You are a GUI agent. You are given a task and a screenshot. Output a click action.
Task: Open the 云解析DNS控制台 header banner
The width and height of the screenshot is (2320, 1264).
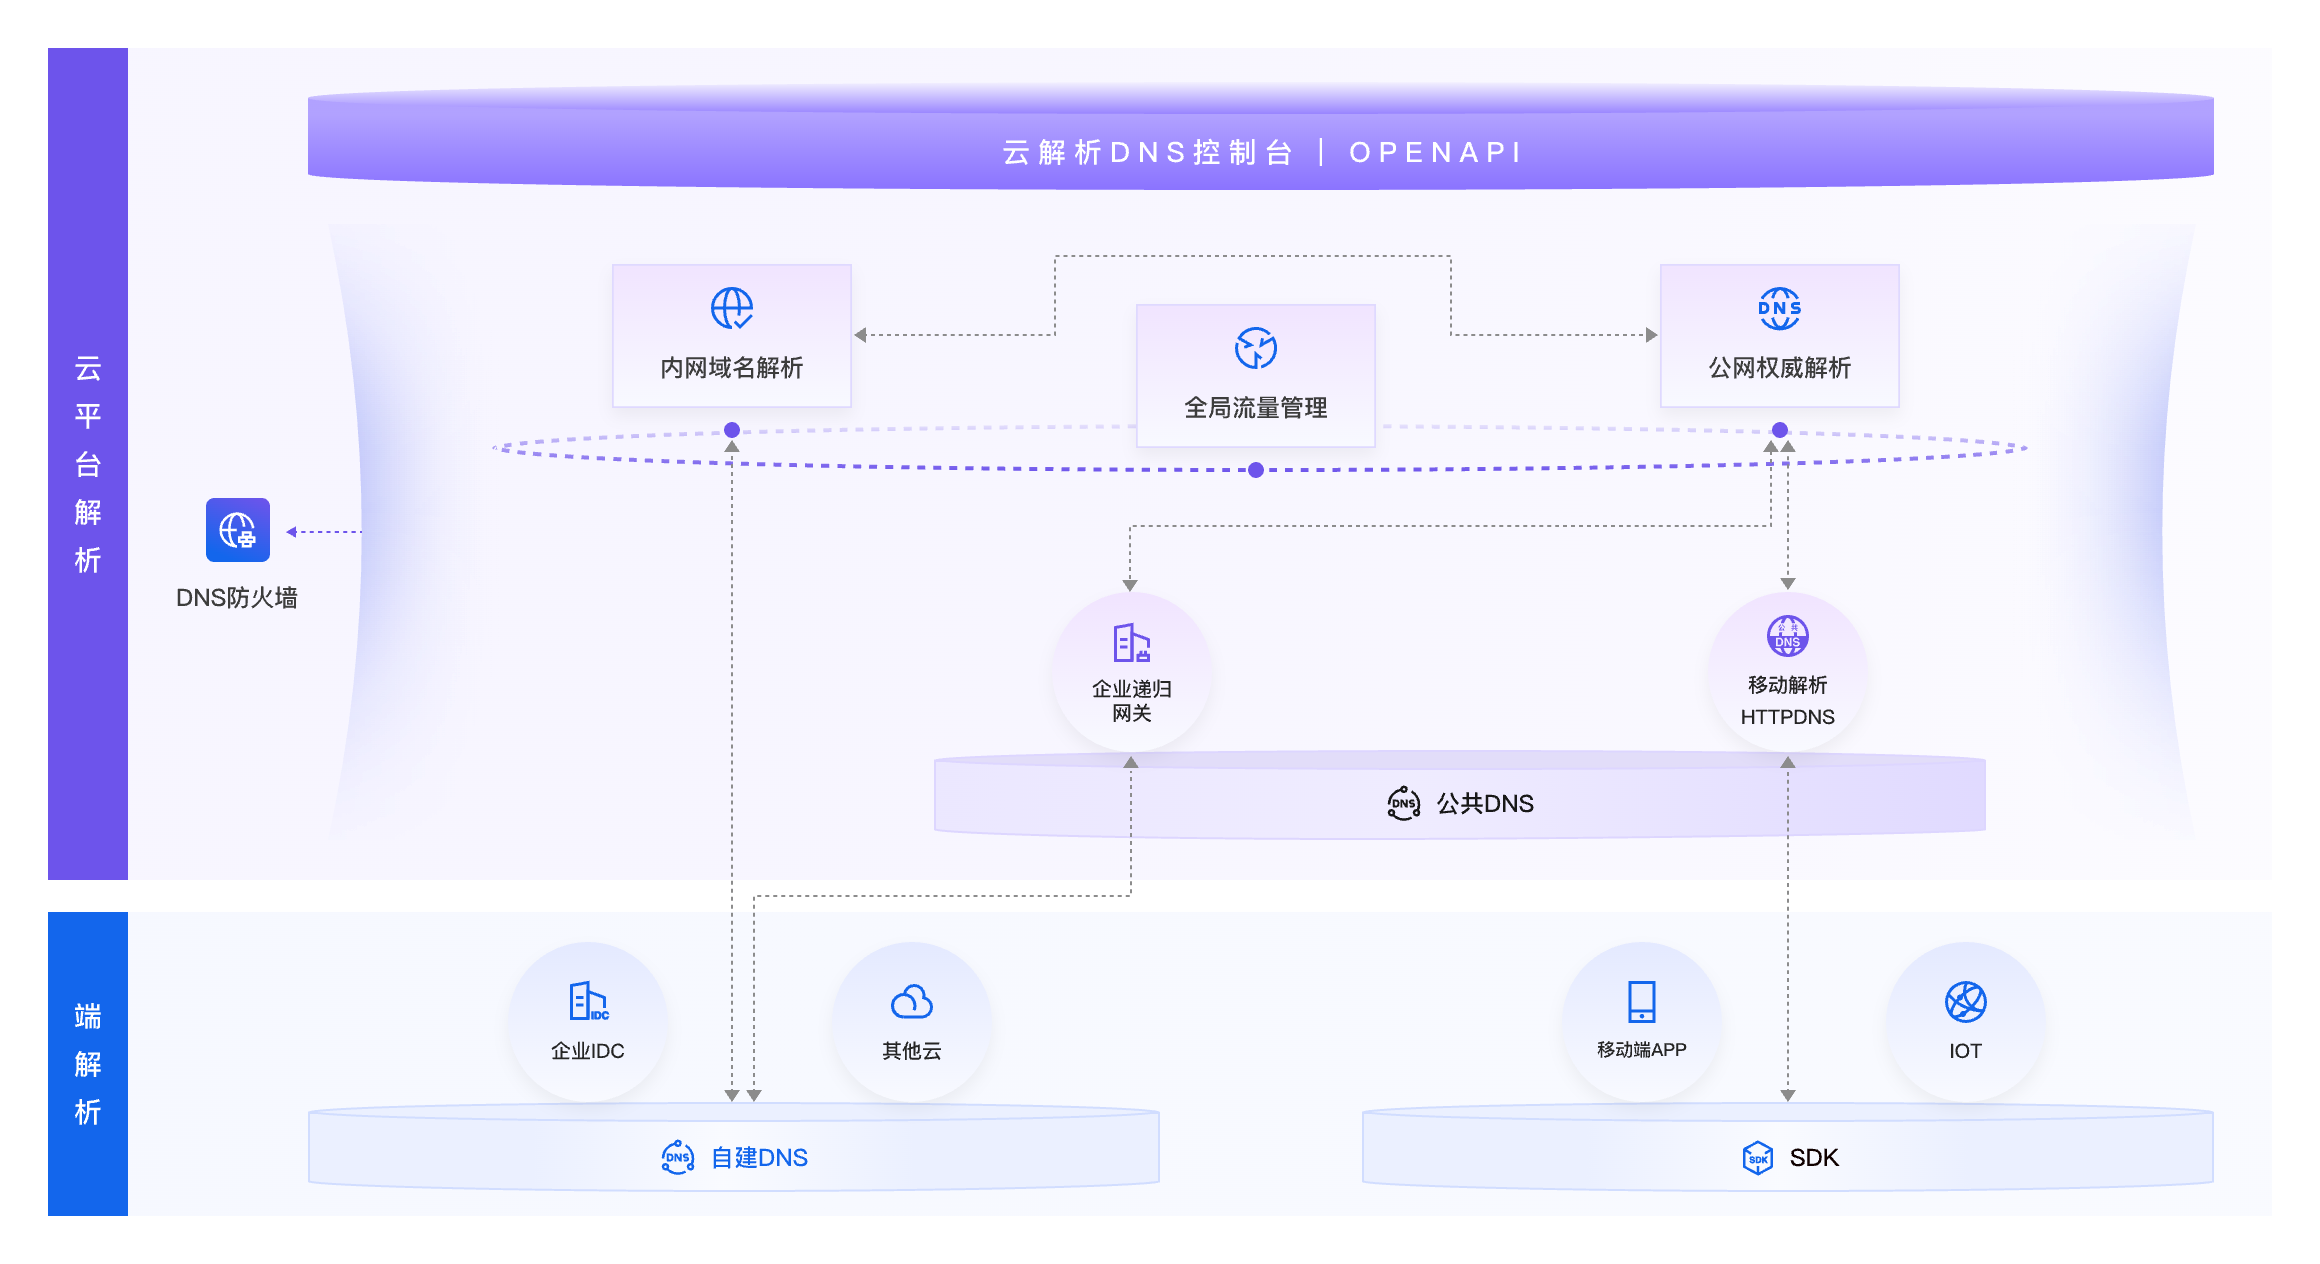coord(1145,151)
